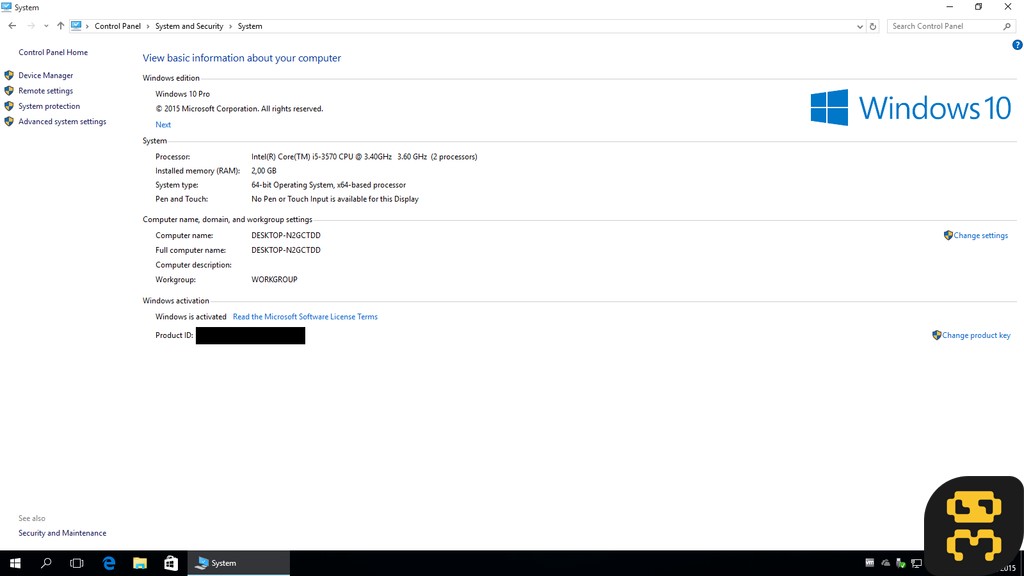Go back using the back arrow

12,26
